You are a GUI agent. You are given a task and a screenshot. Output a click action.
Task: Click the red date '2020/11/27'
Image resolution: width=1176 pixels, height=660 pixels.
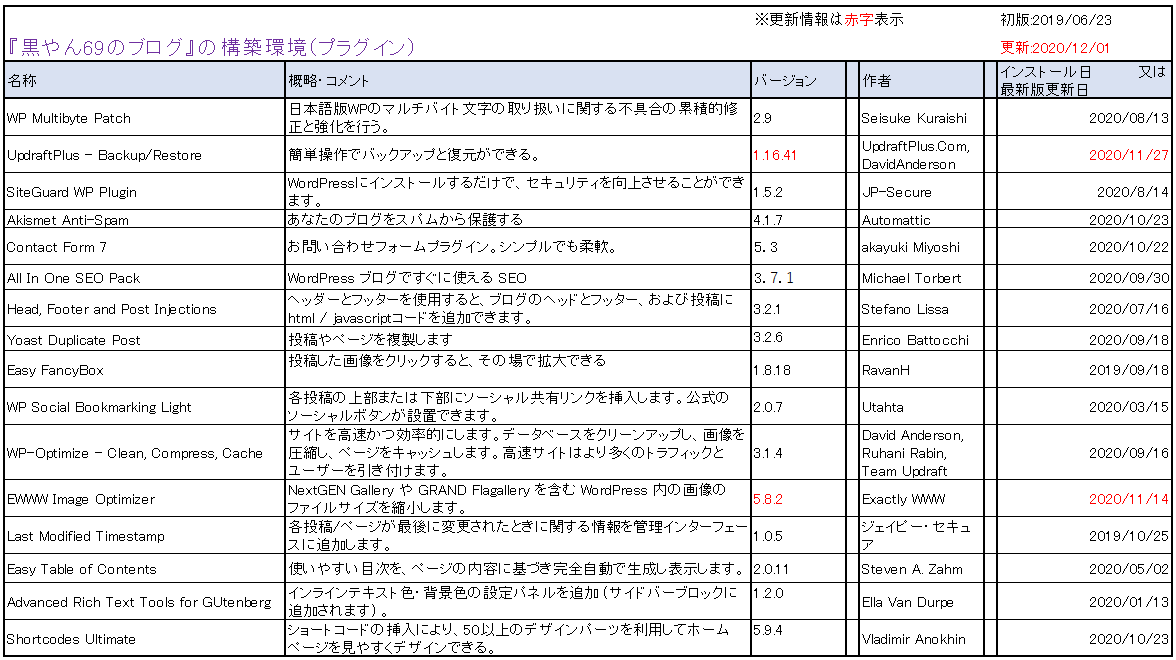1129,155
